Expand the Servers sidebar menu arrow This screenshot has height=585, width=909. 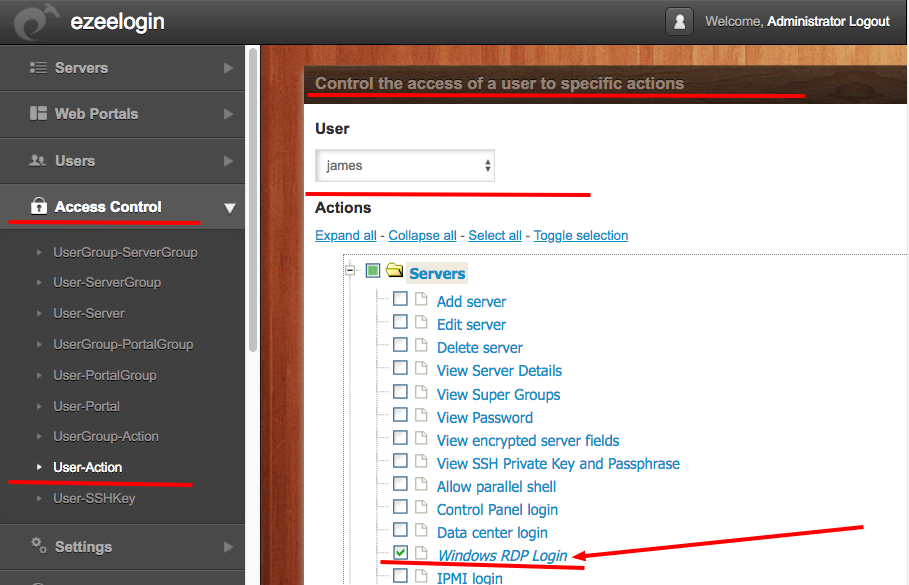[x=228, y=68]
